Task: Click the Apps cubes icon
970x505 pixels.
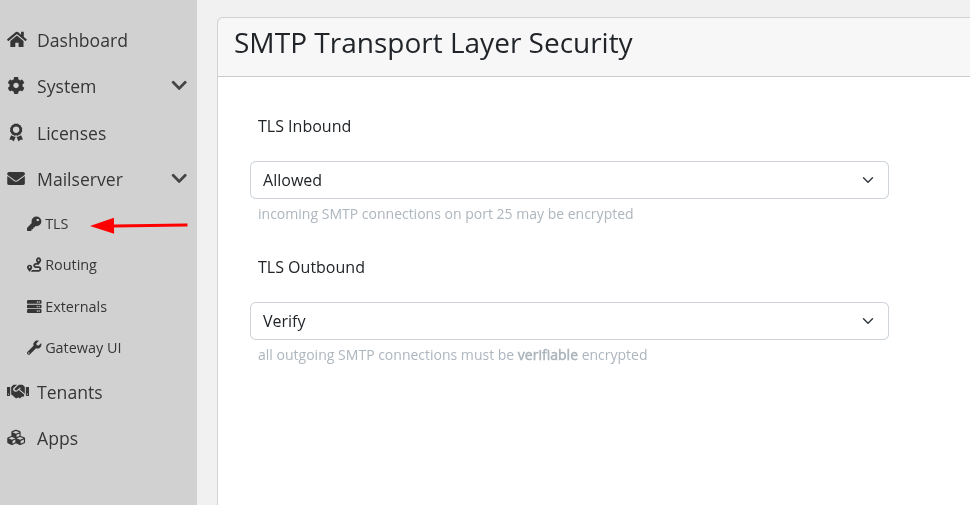Action: click(16, 438)
